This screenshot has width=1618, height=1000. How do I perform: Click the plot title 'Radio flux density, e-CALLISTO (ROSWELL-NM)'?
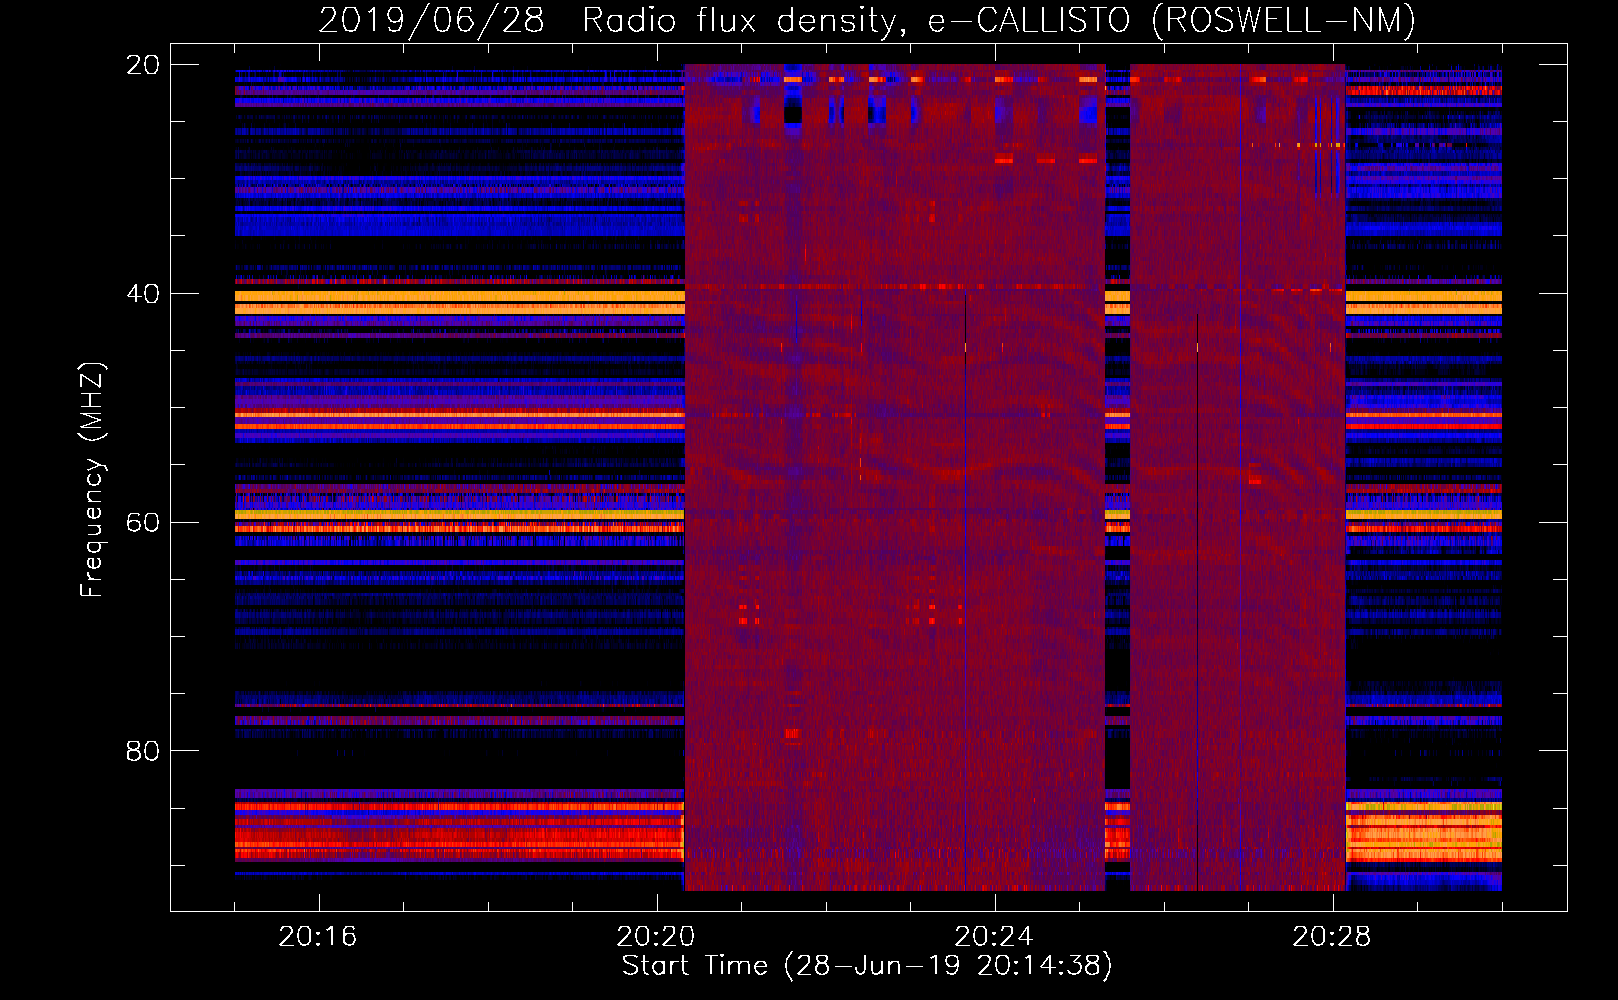pos(999,21)
